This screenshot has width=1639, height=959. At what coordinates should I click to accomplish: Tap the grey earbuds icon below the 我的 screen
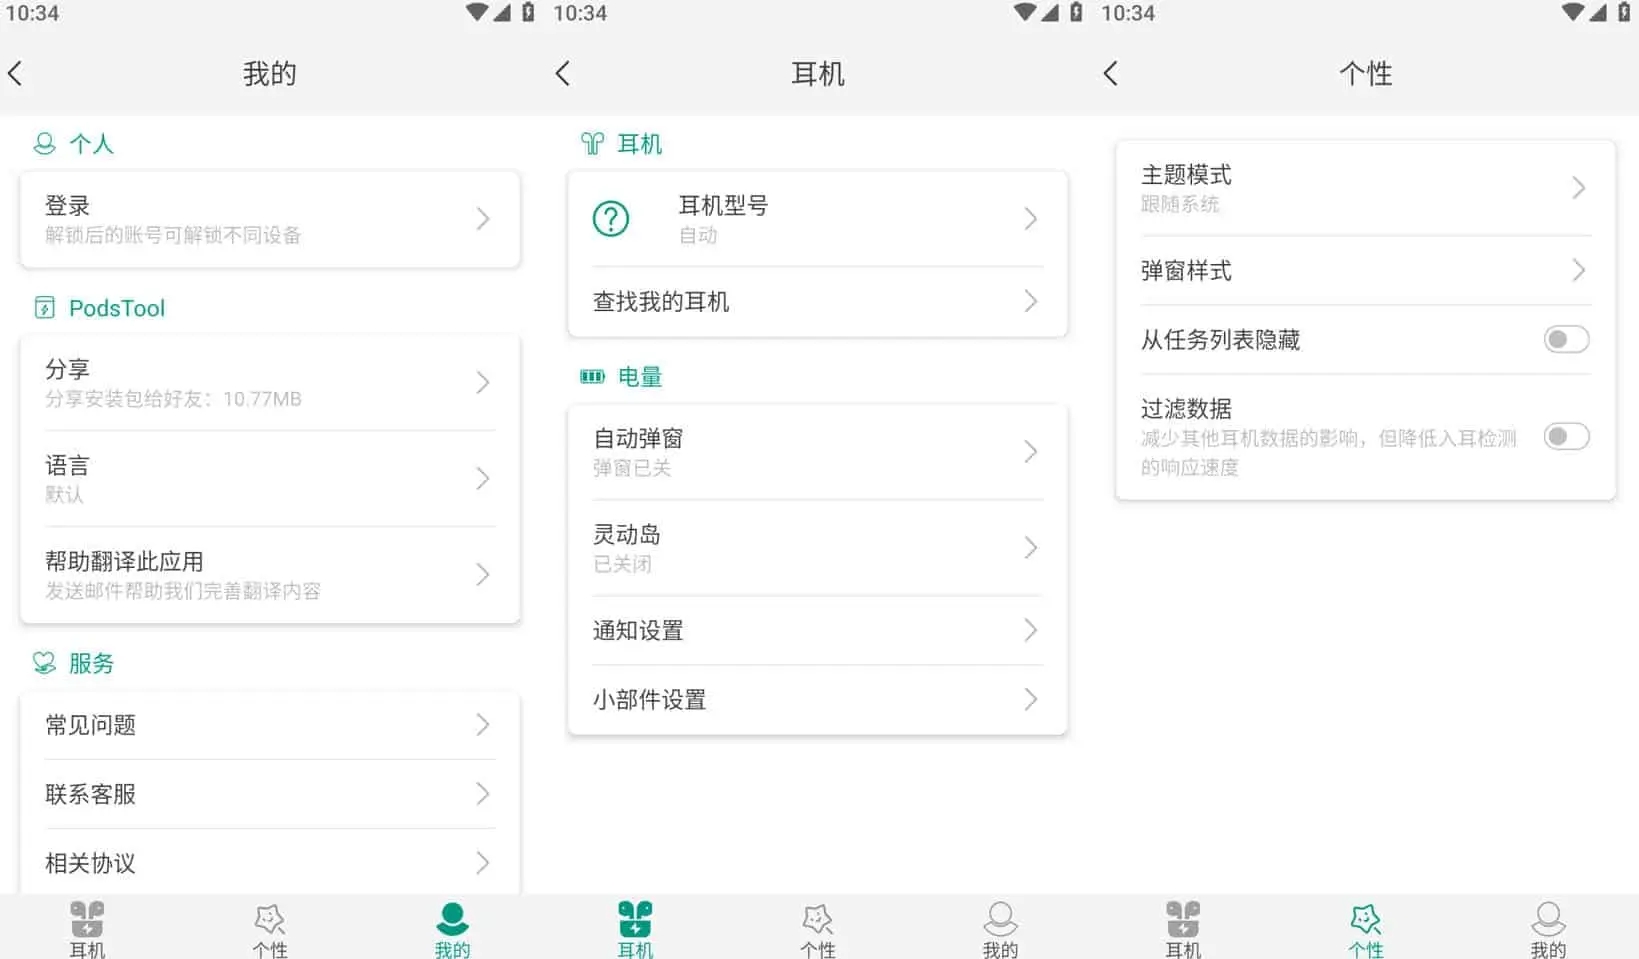[x=87, y=919]
